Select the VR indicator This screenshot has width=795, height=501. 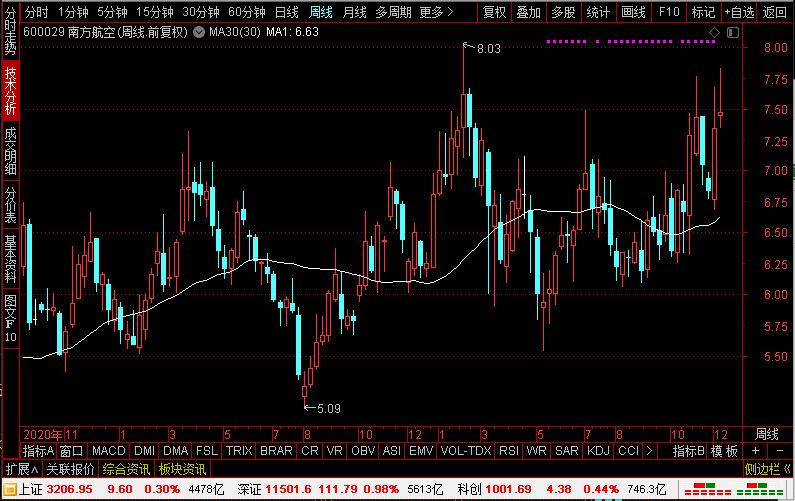(x=335, y=451)
